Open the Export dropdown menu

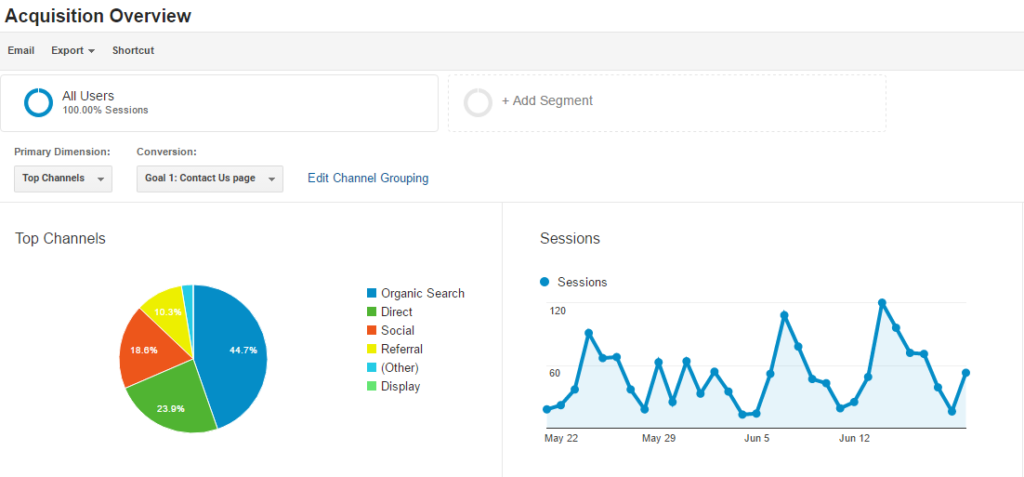[73, 50]
